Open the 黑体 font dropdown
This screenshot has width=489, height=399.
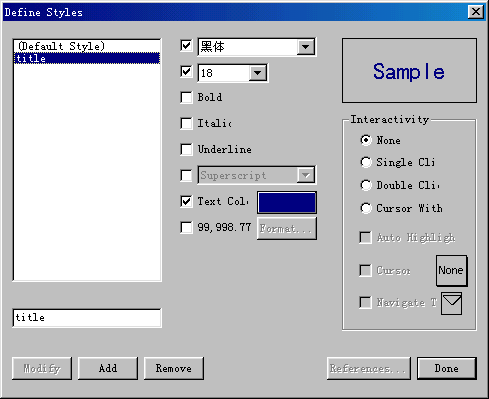pyautogui.click(x=306, y=47)
